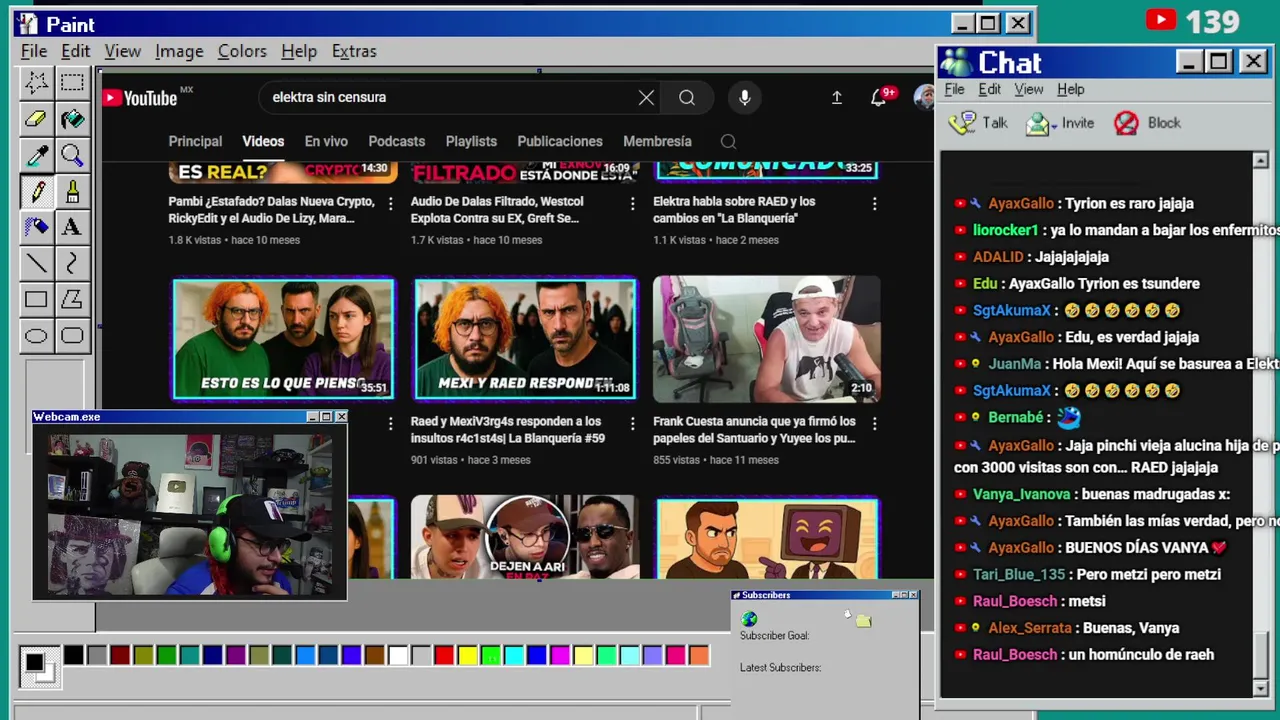
Task: Open the Image menu in Paint
Action: click(x=179, y=51)
